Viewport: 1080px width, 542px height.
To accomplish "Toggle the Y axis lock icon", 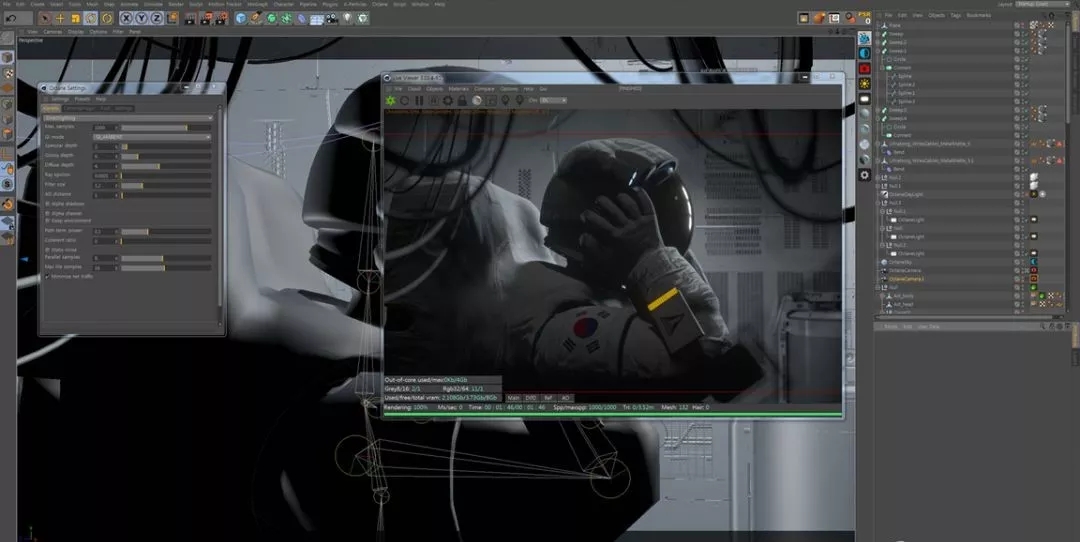I will point(141,19).
